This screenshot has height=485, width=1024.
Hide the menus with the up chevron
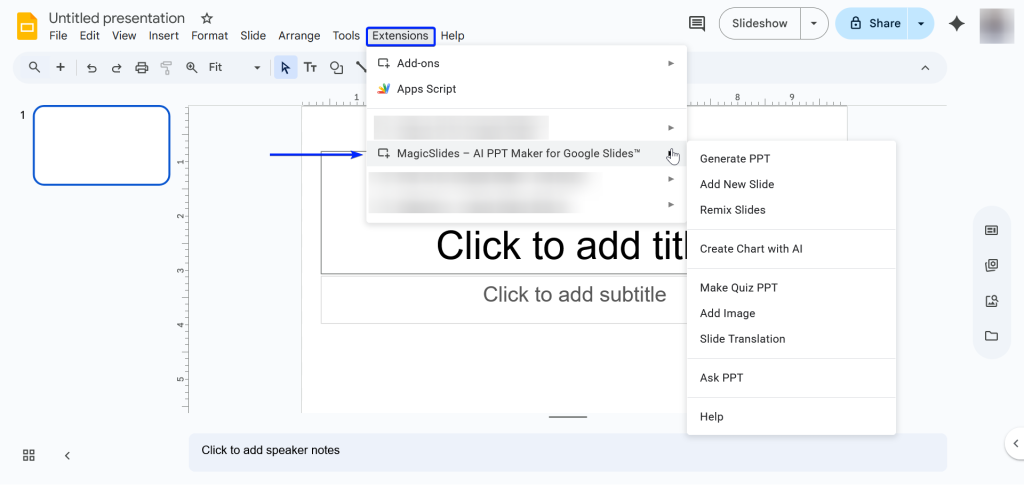(x=925, y=68)
